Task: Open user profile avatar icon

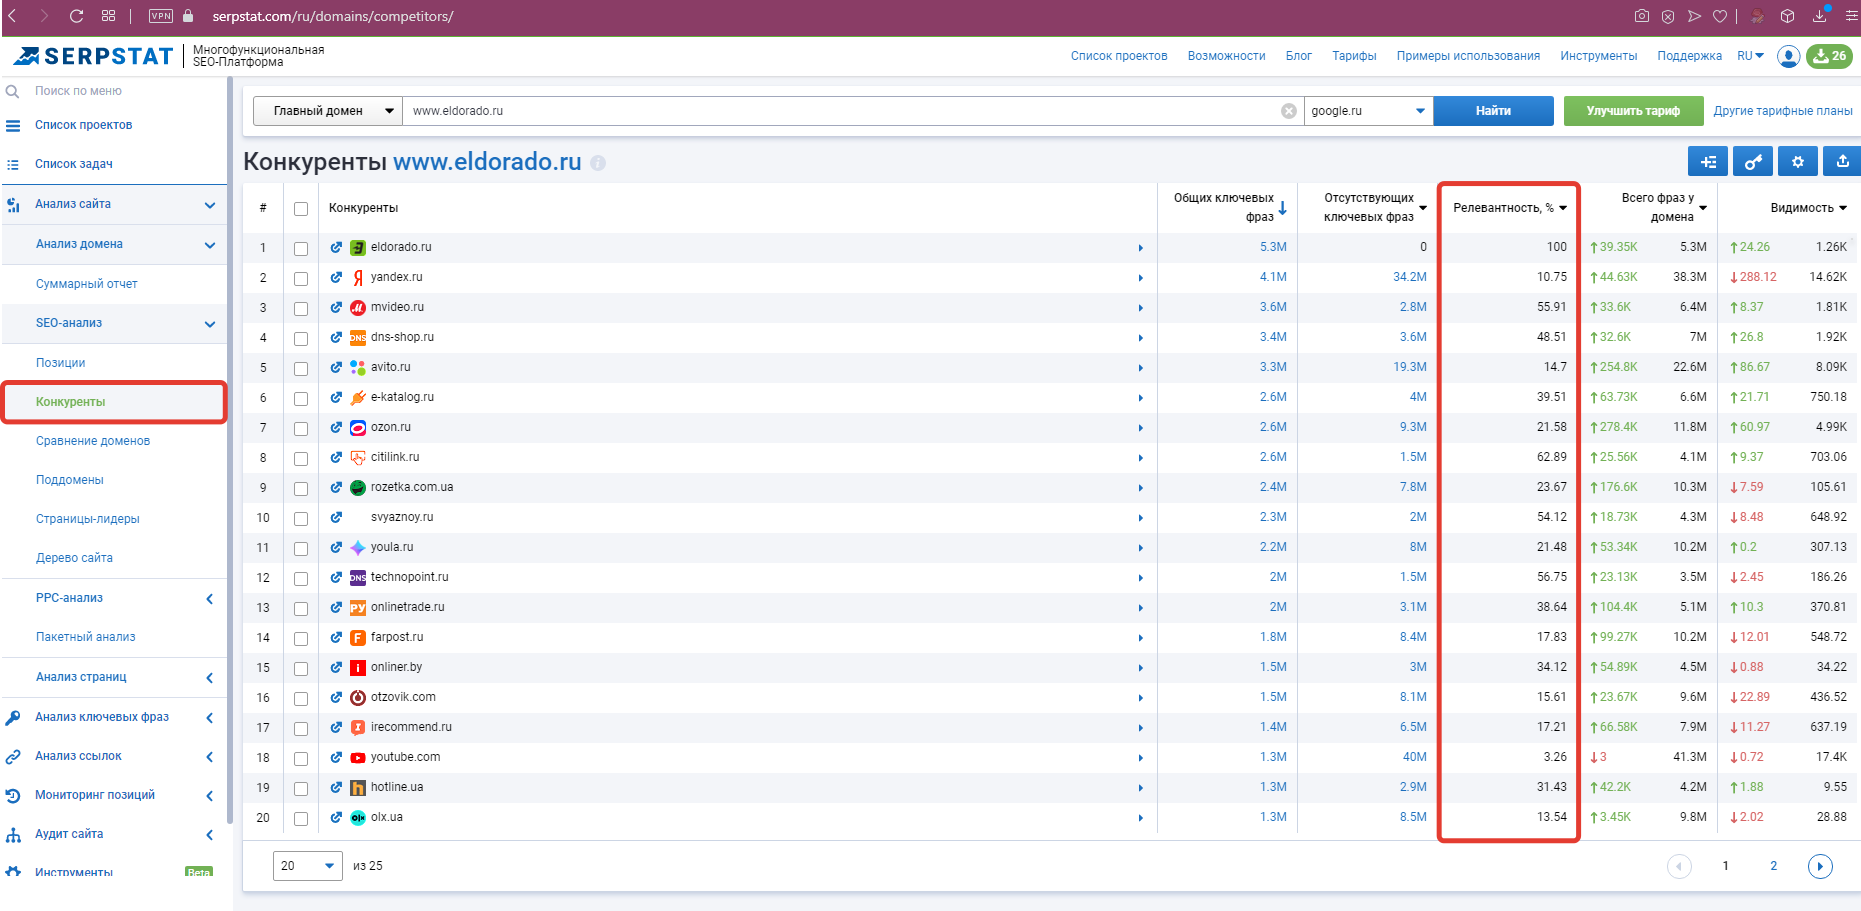Action: [1789, 56]
